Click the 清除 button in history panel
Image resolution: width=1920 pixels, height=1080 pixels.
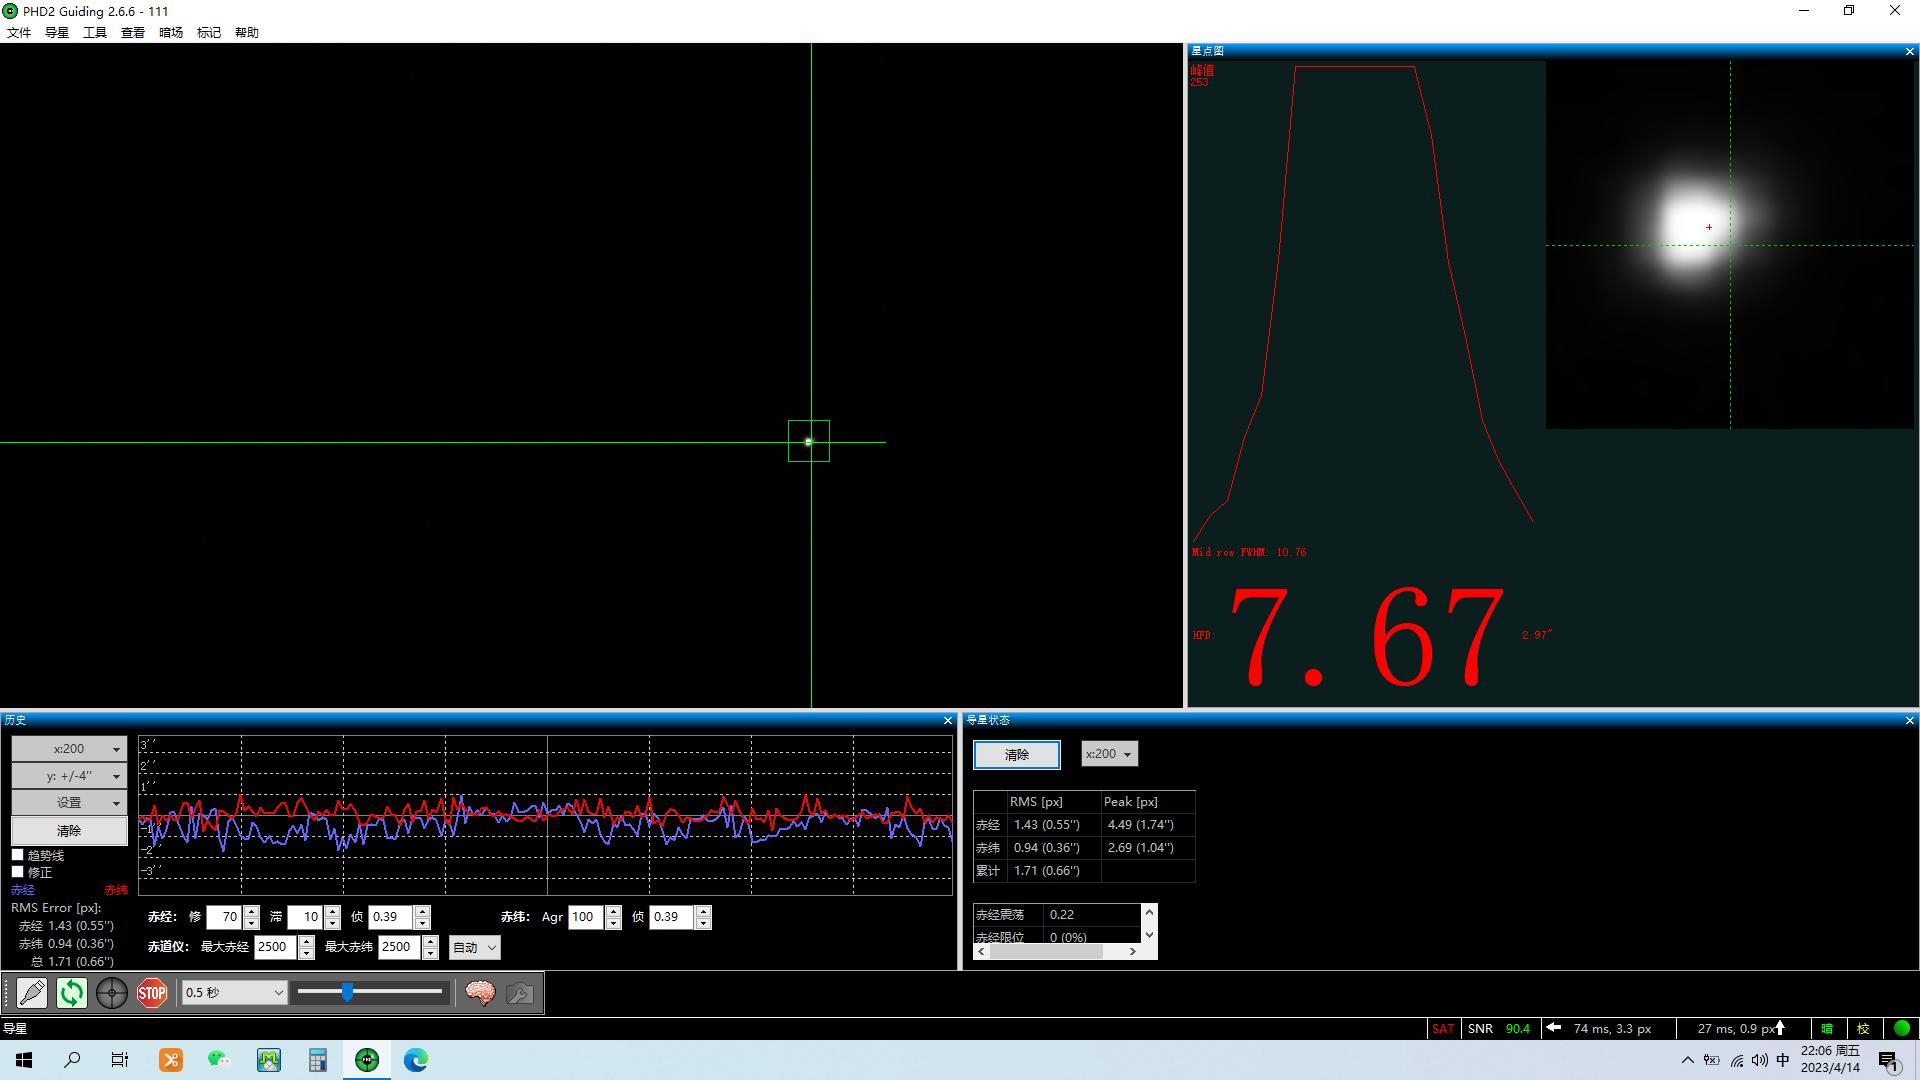[69, 831]
